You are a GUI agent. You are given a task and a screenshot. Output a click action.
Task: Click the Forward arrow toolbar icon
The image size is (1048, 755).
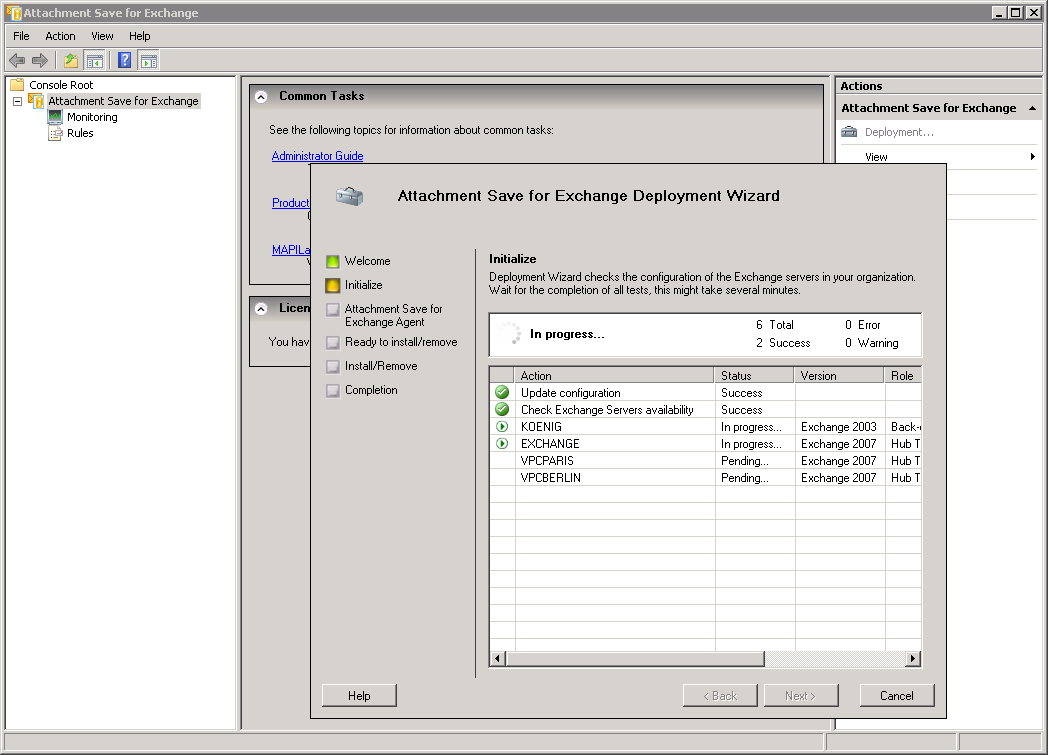click(x=40, y=61)
